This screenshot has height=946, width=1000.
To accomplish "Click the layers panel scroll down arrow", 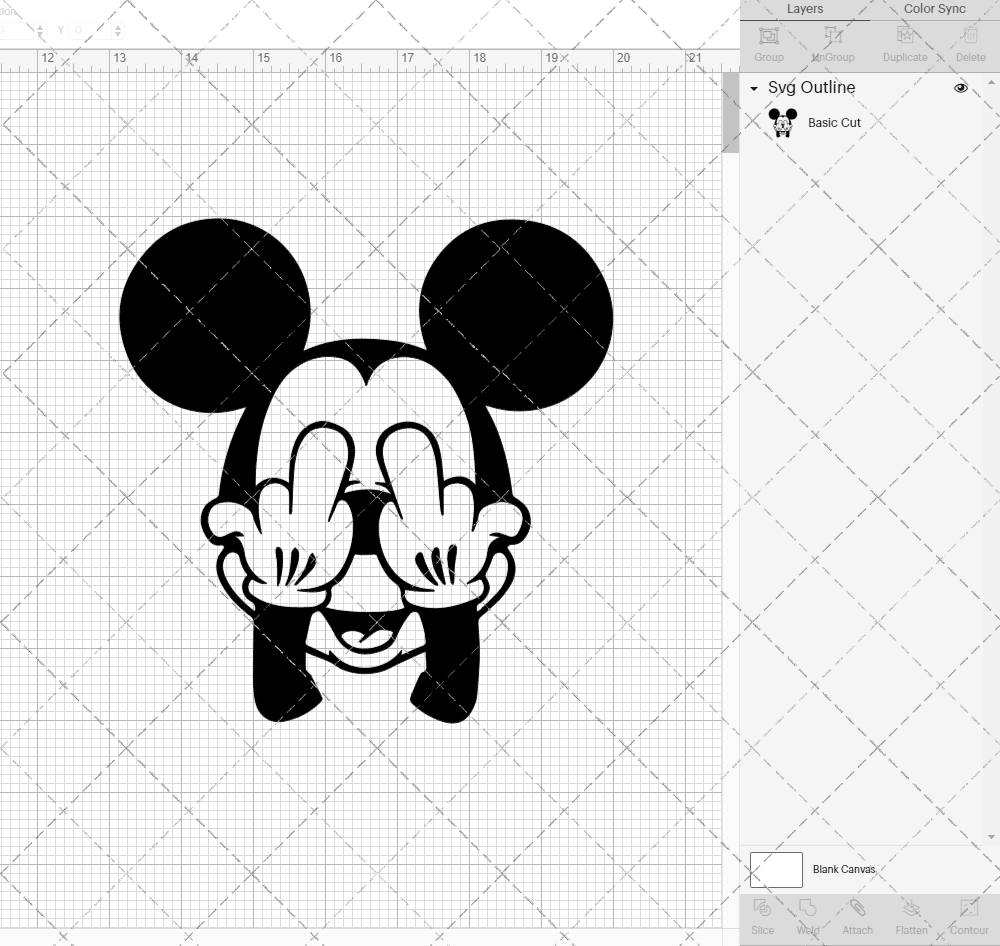I will click(x=991, y=837).
